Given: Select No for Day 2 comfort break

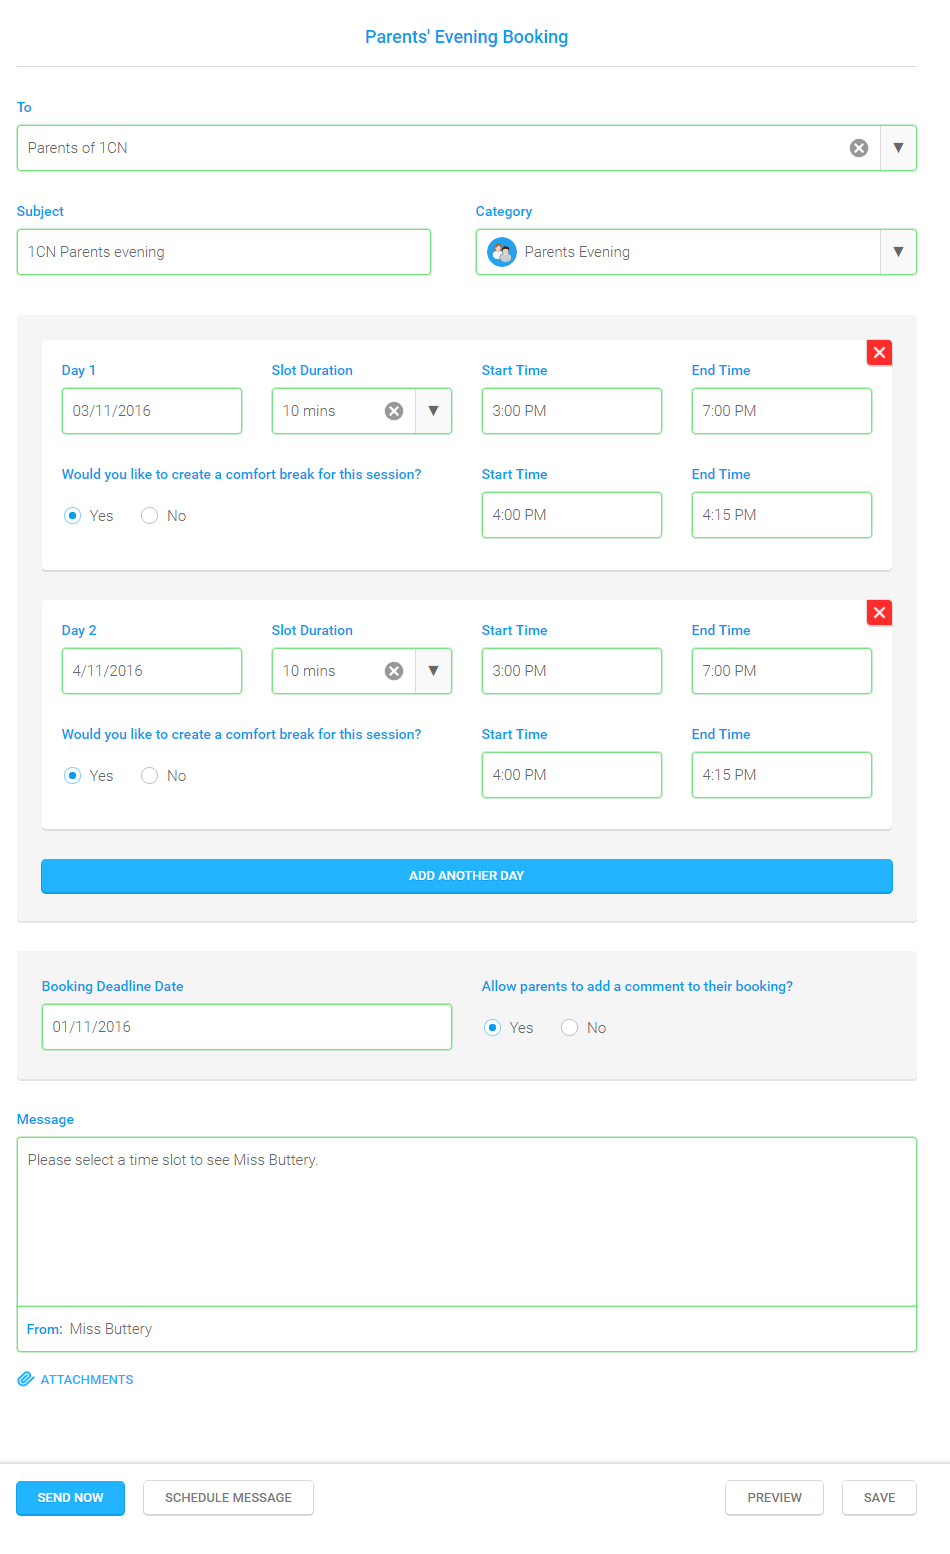Looking at the screenshot, I should 149,775.
